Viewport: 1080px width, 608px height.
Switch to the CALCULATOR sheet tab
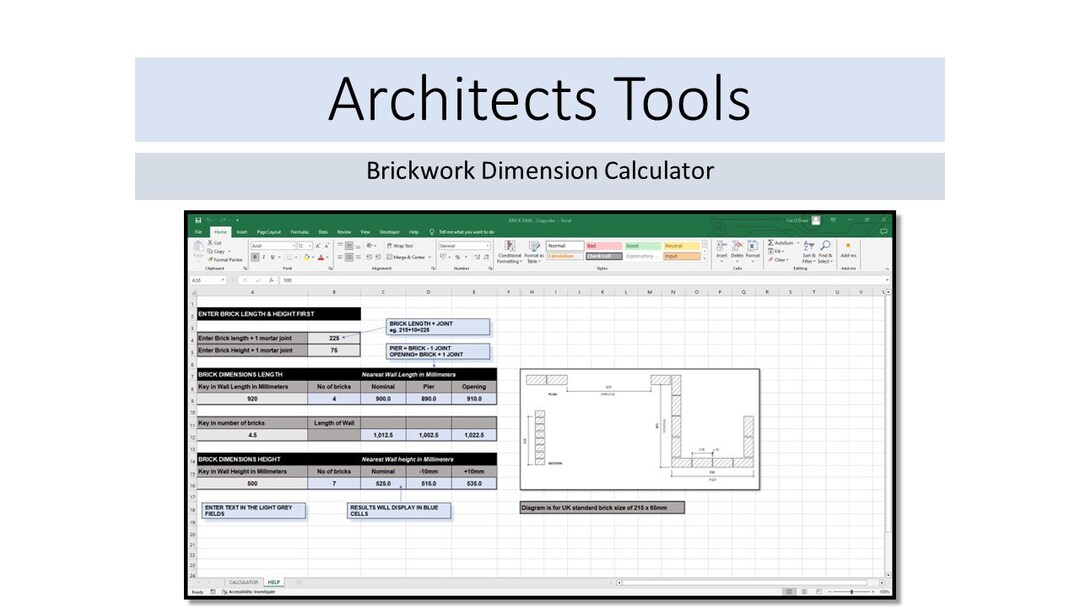point(243,582)
